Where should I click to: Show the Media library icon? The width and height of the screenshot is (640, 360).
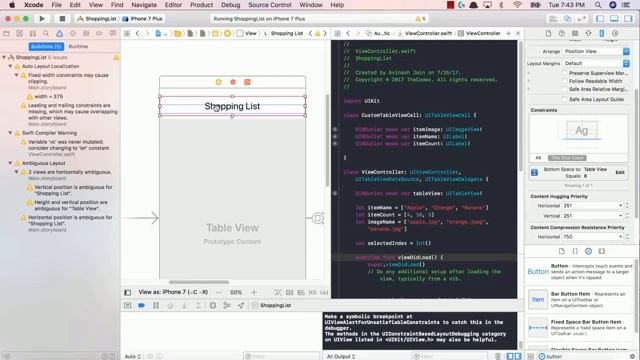tap(602, 251)
